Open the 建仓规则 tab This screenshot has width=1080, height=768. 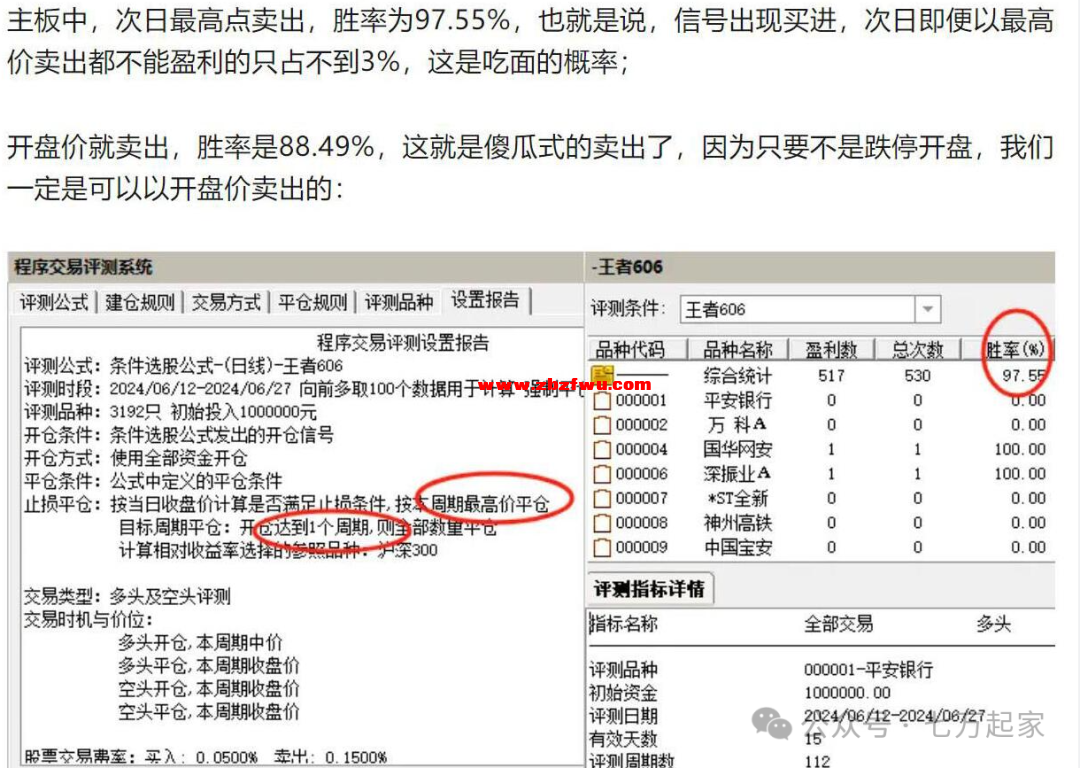coord(140,302)
